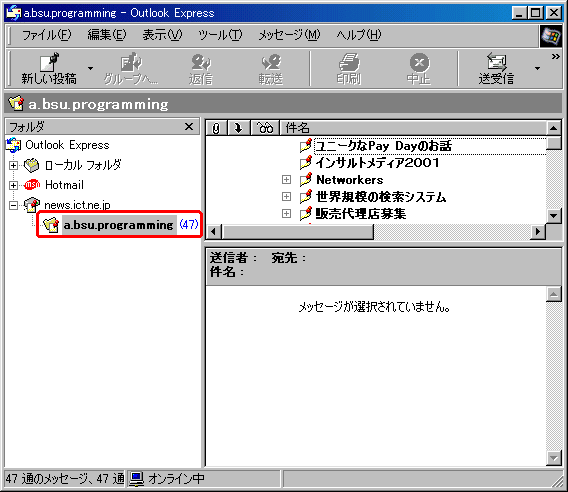
Task: Collapse the news.ict.ne.jp server node
Action: (13, 205)
